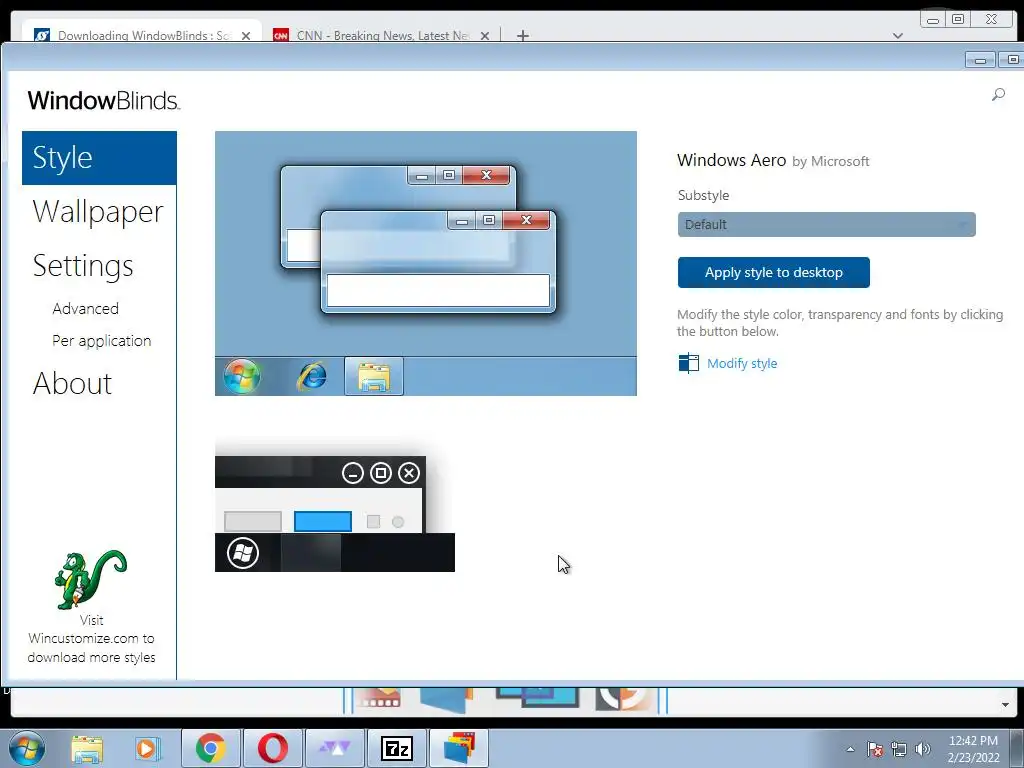Open the Opera browser taskbar icon
Image resolution: width=1024 pixels, height=768 pixels.
coord(272,748)
